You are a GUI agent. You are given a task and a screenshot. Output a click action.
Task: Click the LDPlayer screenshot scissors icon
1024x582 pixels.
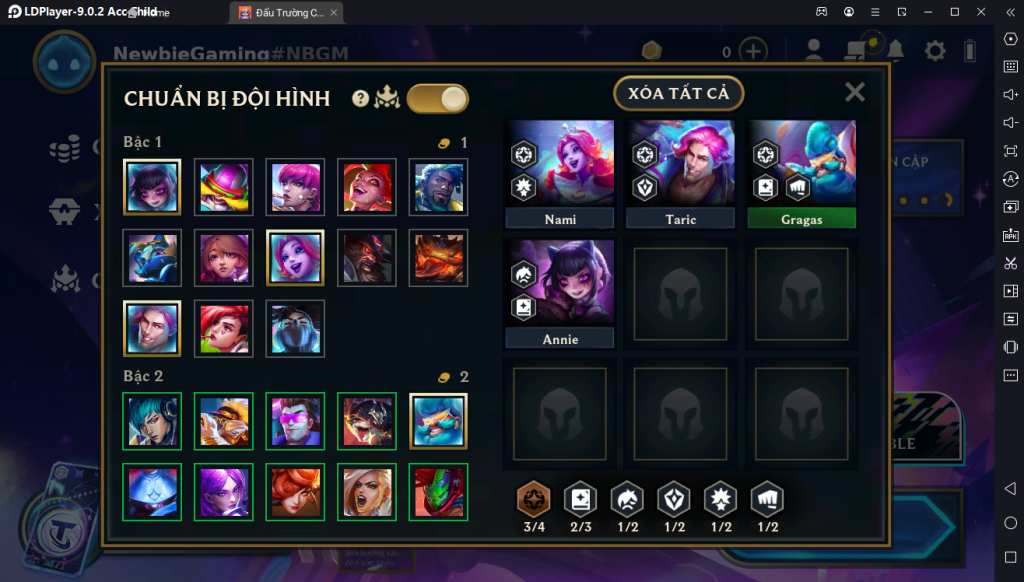pos(1010,263)
